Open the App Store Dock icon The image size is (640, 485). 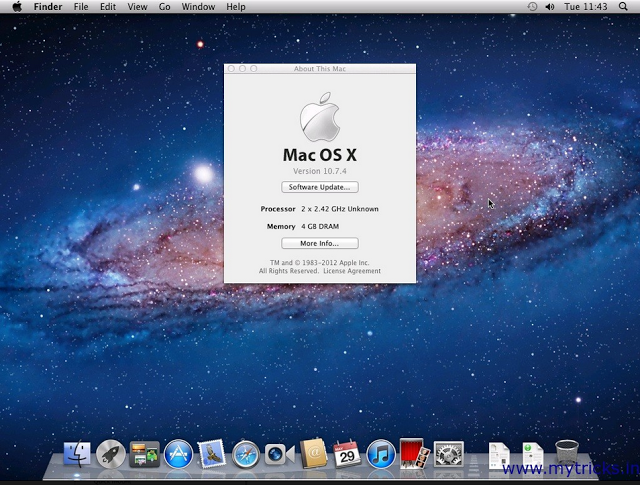click(178, 454)
